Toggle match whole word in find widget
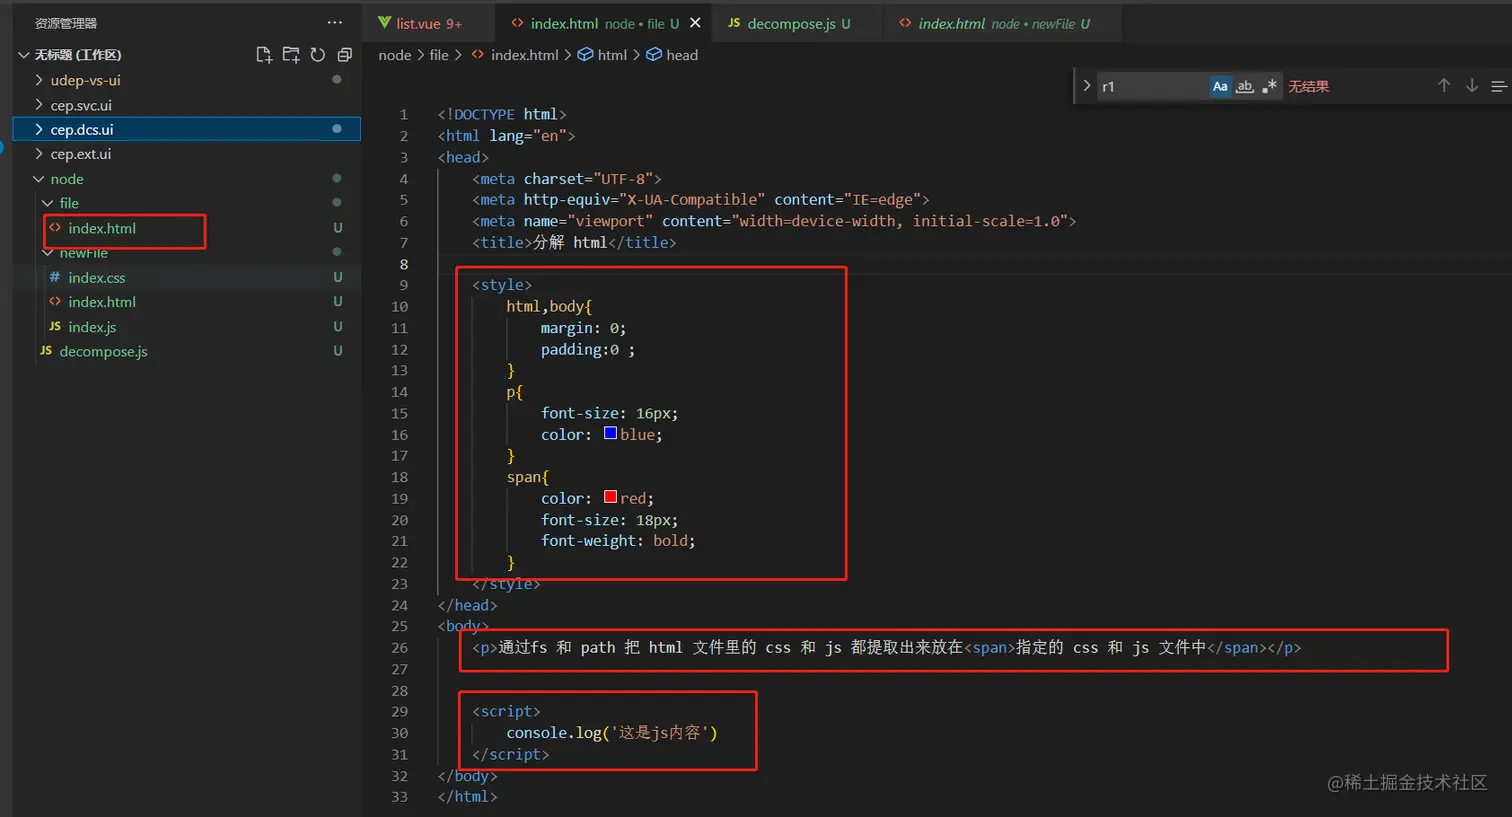1512x817 pixels. pyautogui.click(x=1245, y=86)
